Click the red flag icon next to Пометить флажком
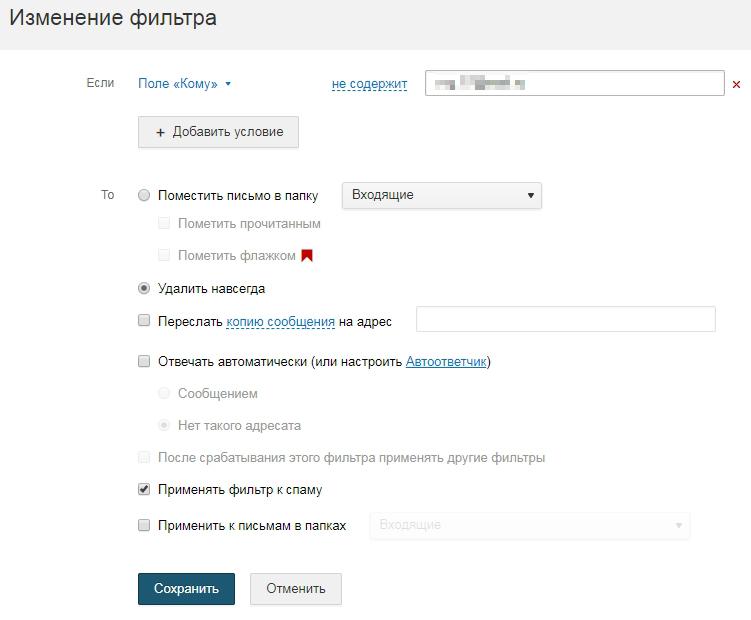 point(307,255)
